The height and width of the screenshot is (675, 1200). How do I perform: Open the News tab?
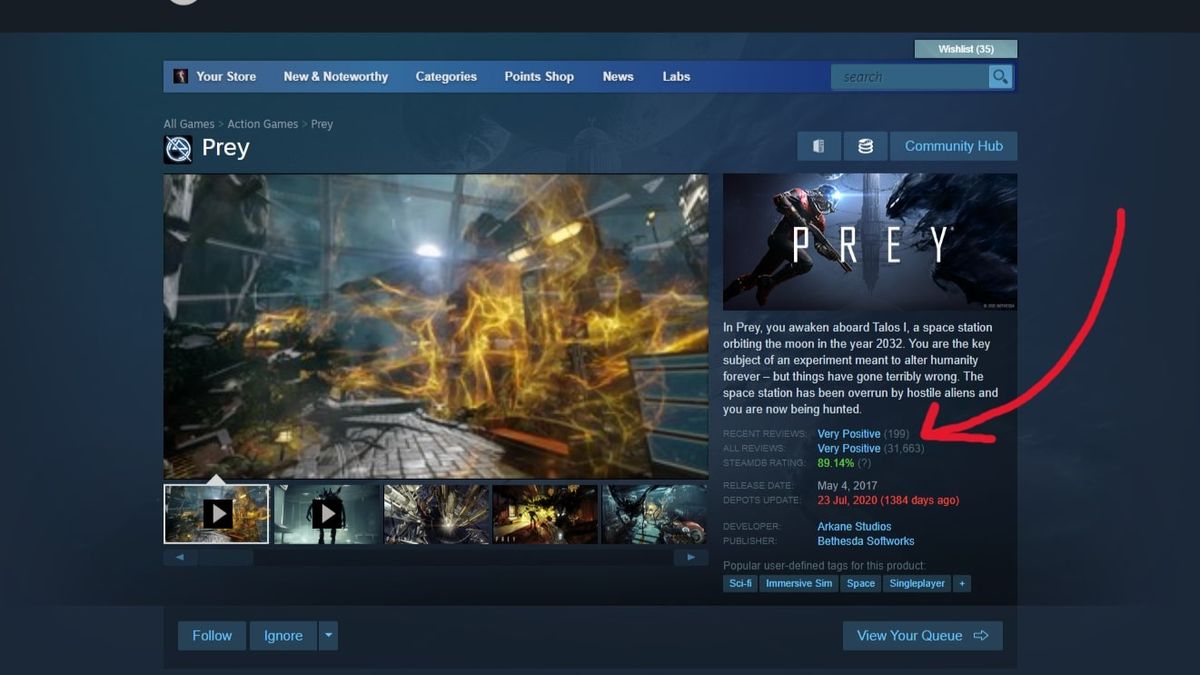[618, 76]
